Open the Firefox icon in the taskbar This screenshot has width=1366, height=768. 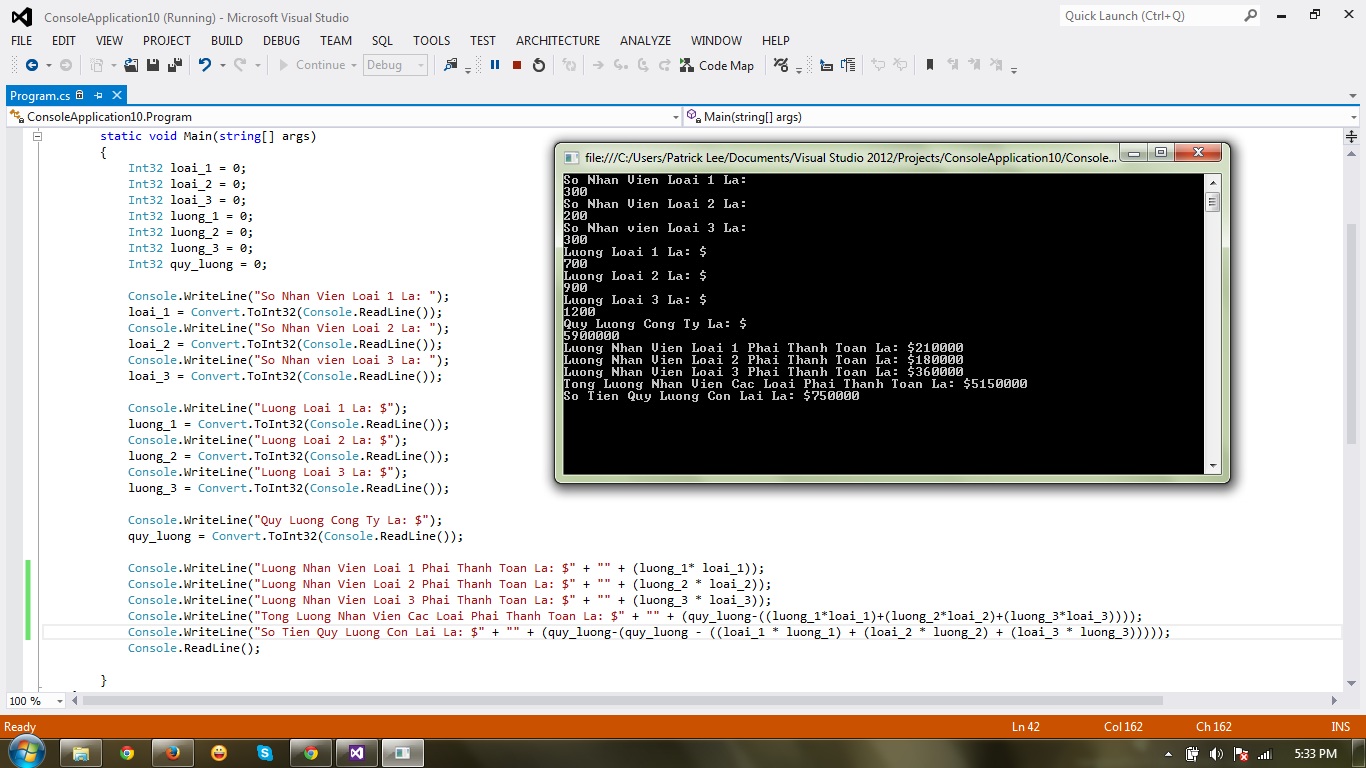(173, 753)
